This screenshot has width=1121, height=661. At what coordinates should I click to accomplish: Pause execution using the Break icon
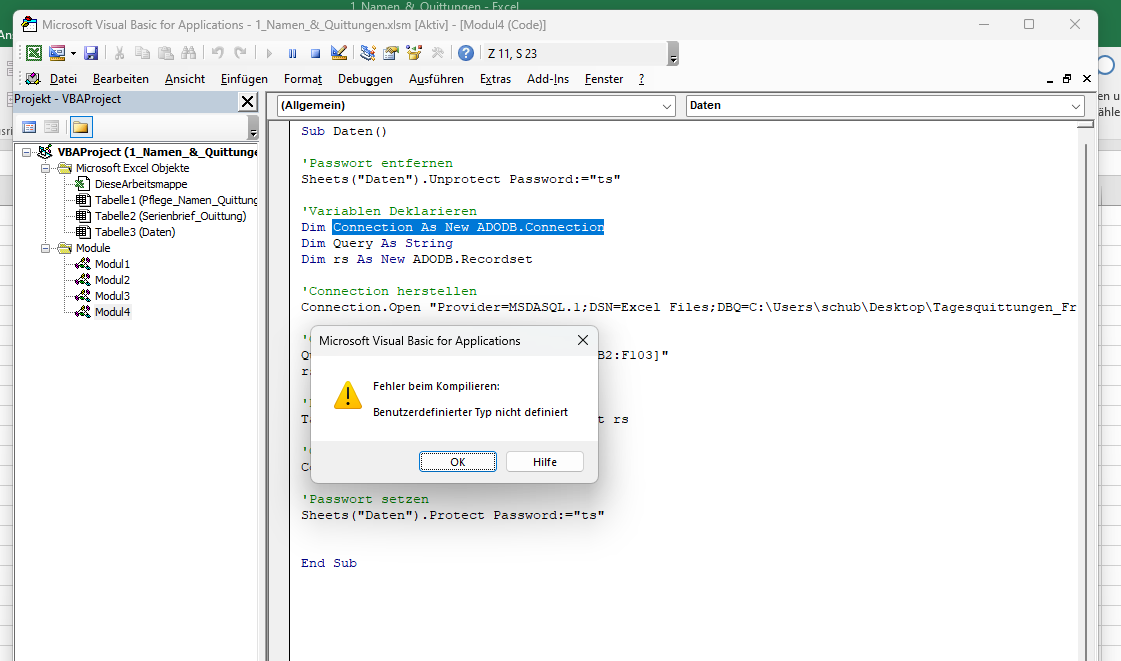click(x=292, y=53)
